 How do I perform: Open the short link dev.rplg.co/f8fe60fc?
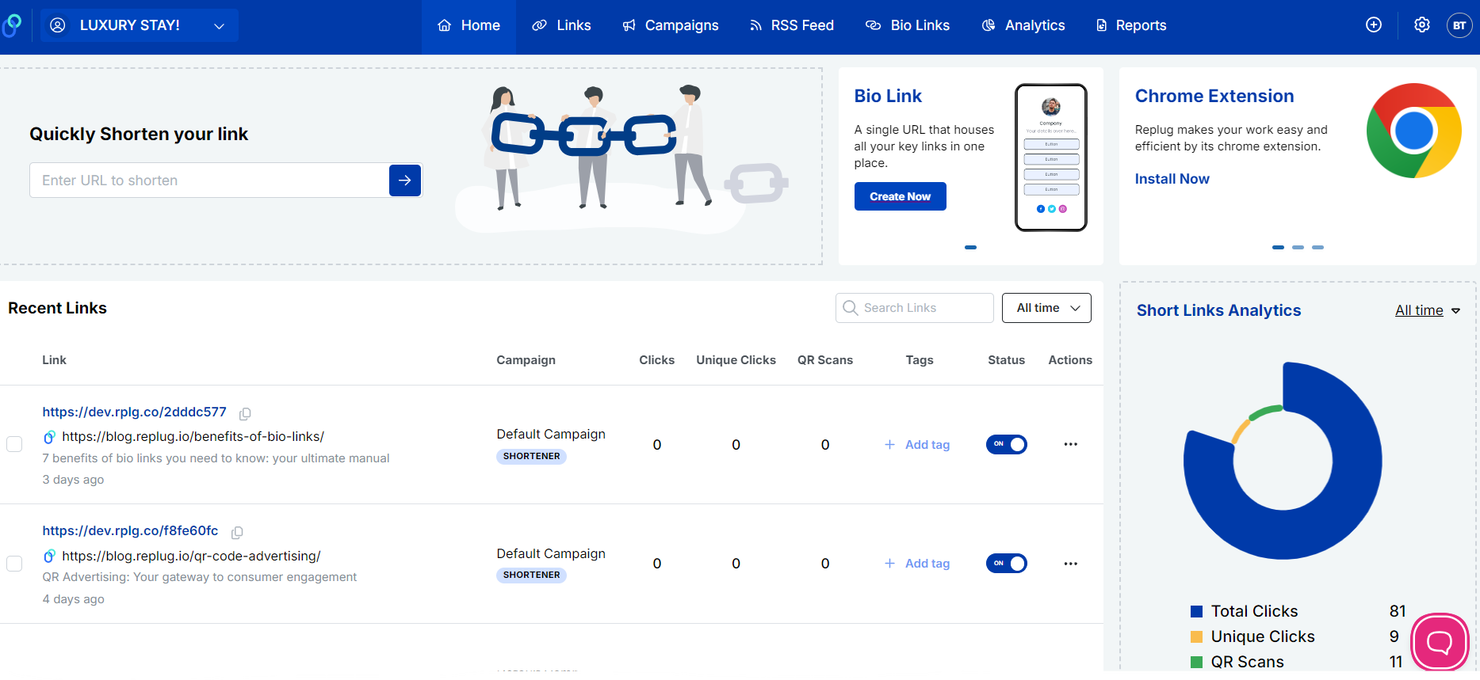pos(130,531)
